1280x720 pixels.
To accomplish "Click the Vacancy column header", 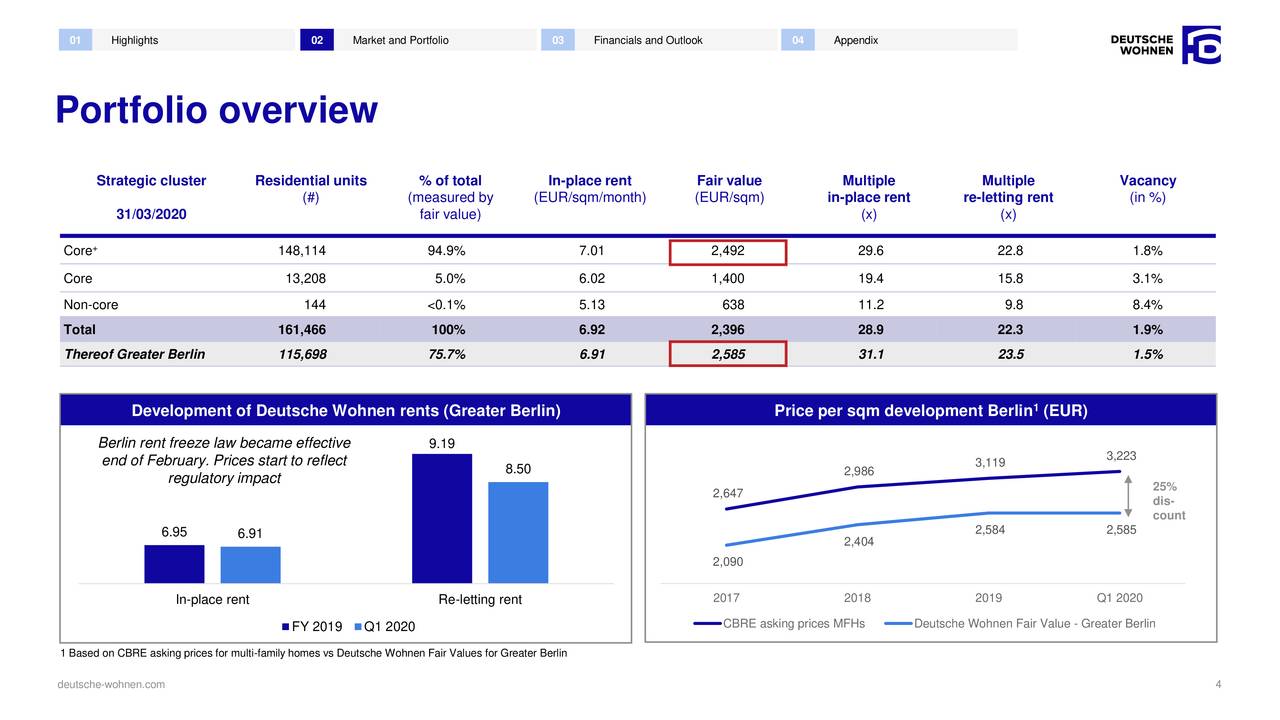I will click(x=1148, y=189).
